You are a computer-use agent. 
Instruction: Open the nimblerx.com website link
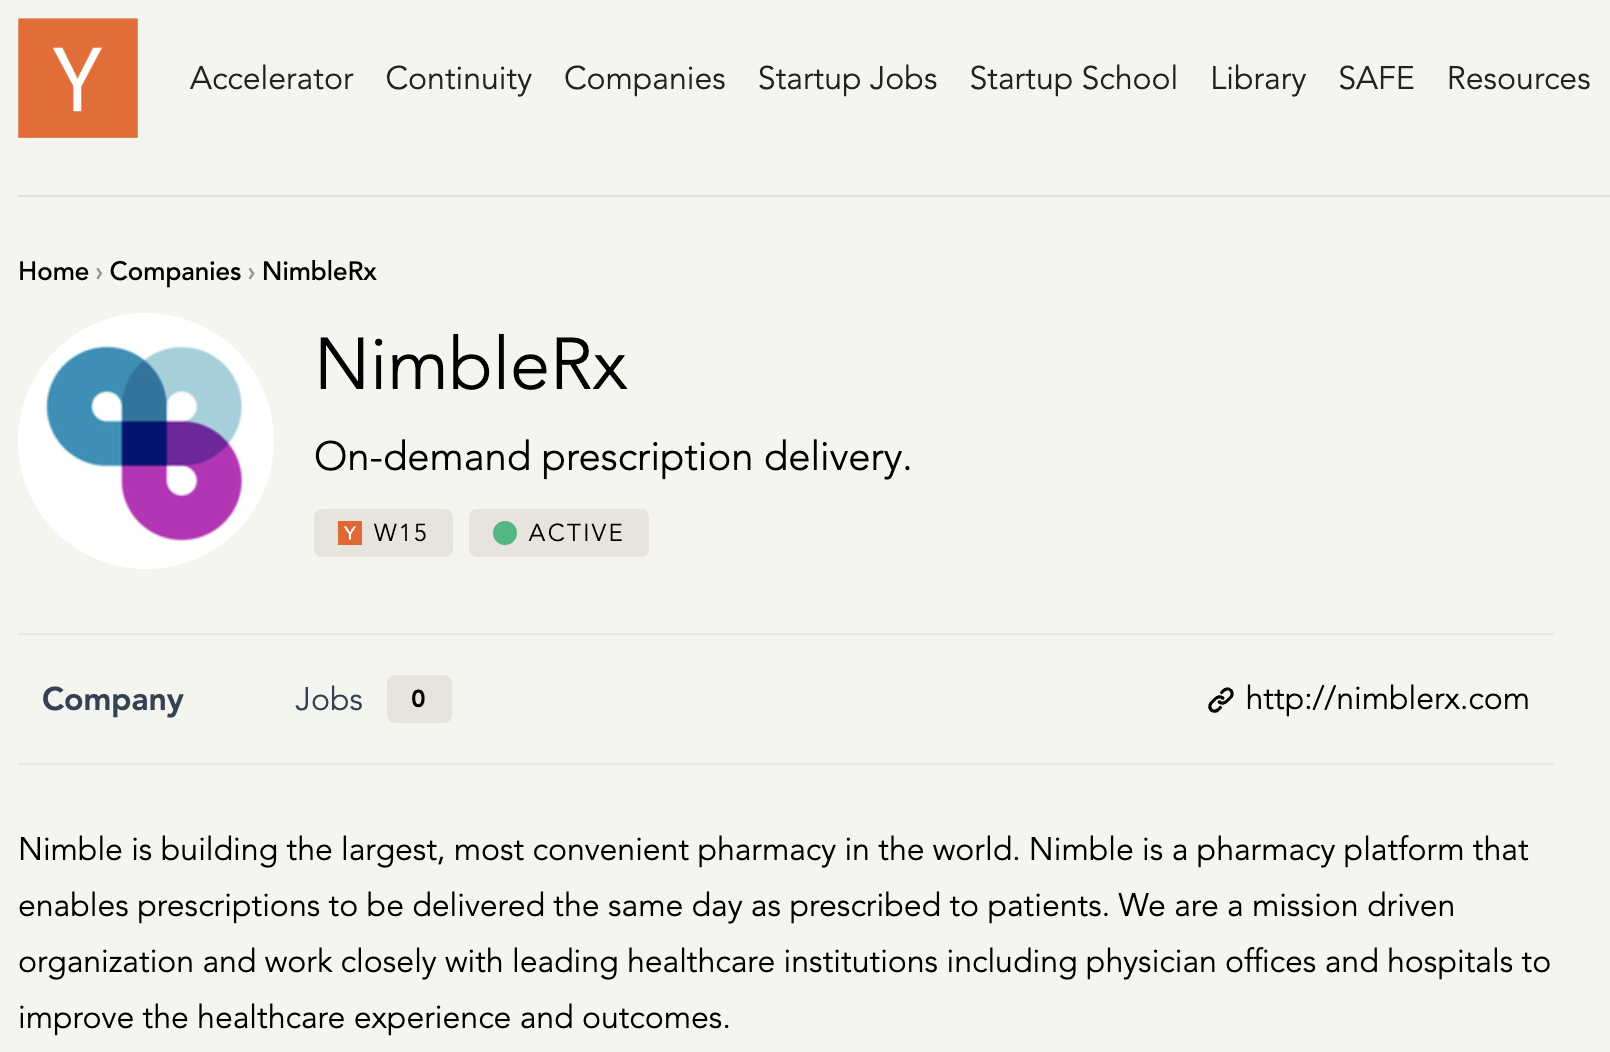[1387, 698]
